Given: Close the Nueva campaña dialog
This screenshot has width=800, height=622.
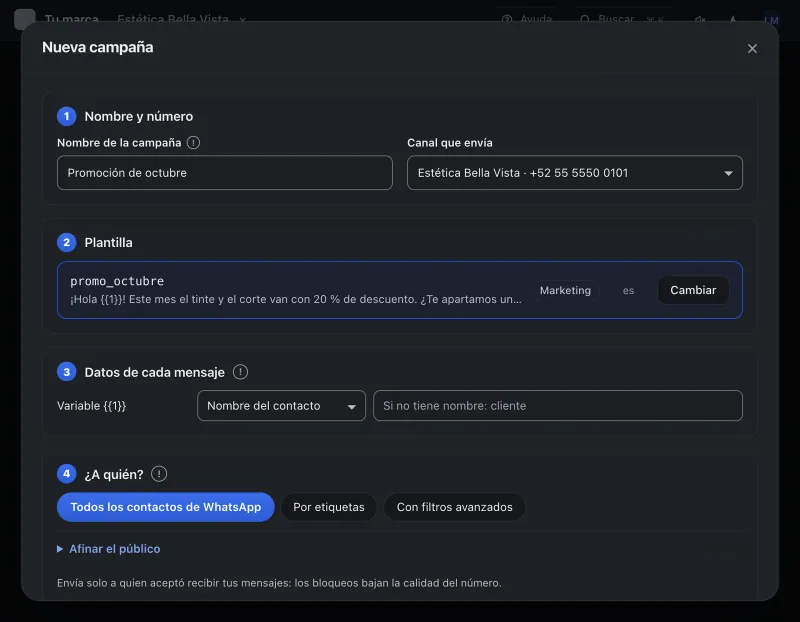Looking at the screenshot, I should (x=752, y=48).
